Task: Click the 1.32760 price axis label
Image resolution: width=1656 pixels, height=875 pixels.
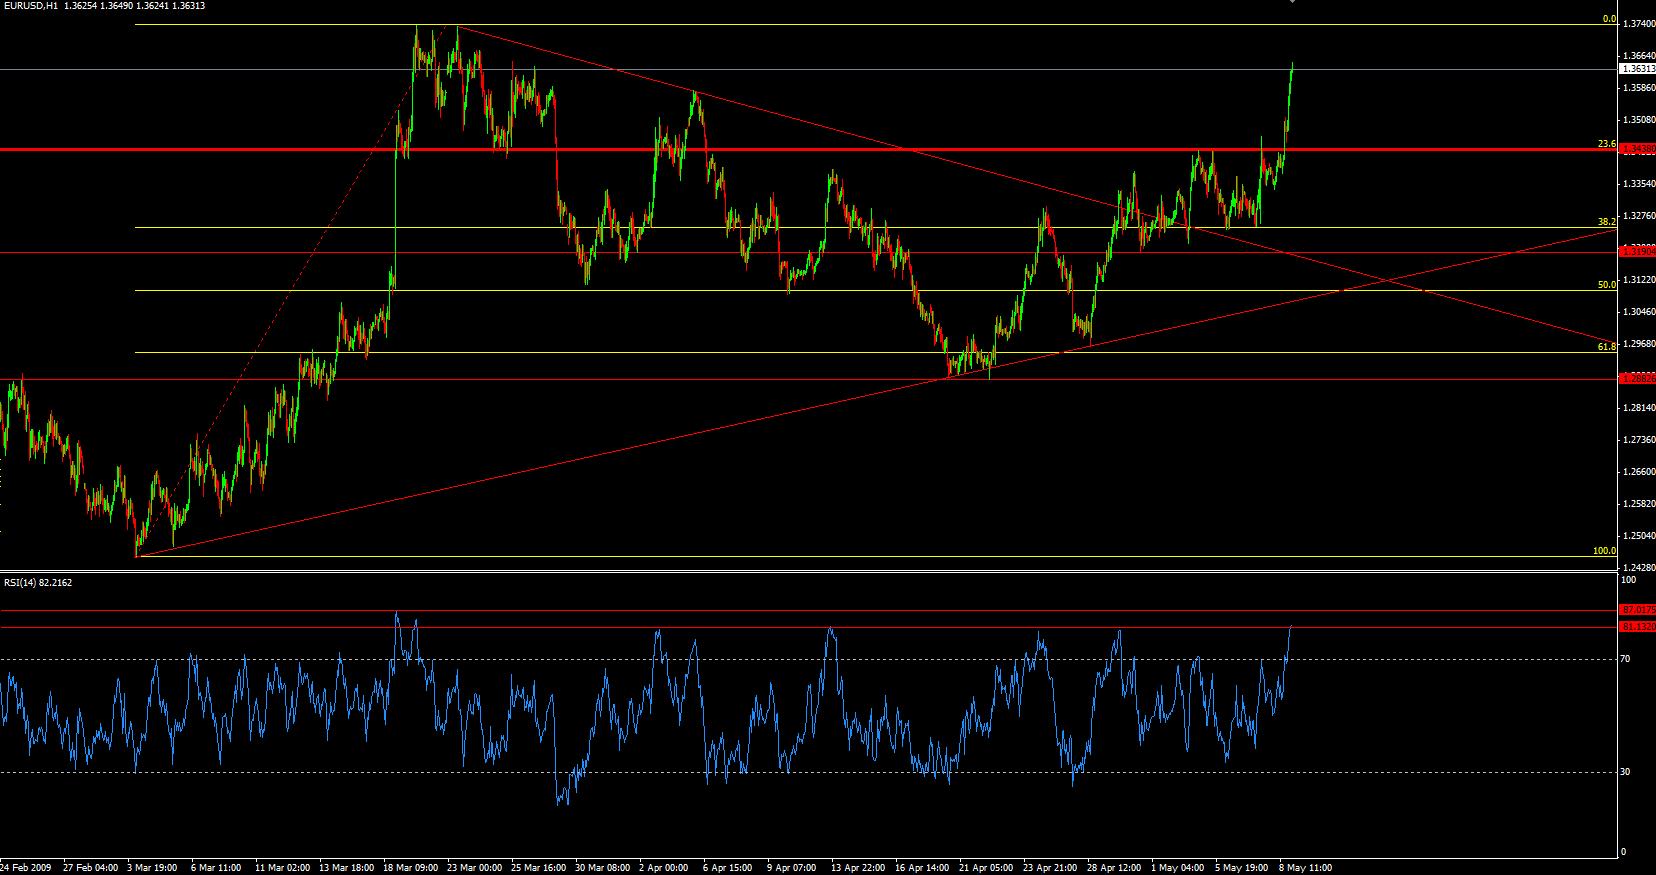Action: pyautogui.click(x=1638, y=216)
